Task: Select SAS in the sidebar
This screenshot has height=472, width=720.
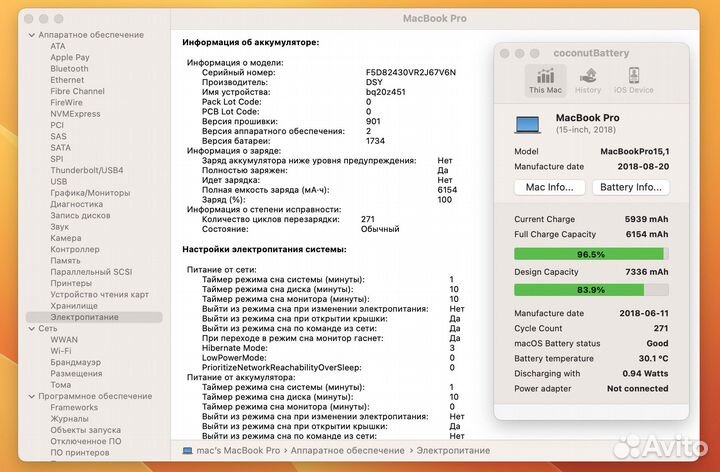Action: tap(58, 136)
